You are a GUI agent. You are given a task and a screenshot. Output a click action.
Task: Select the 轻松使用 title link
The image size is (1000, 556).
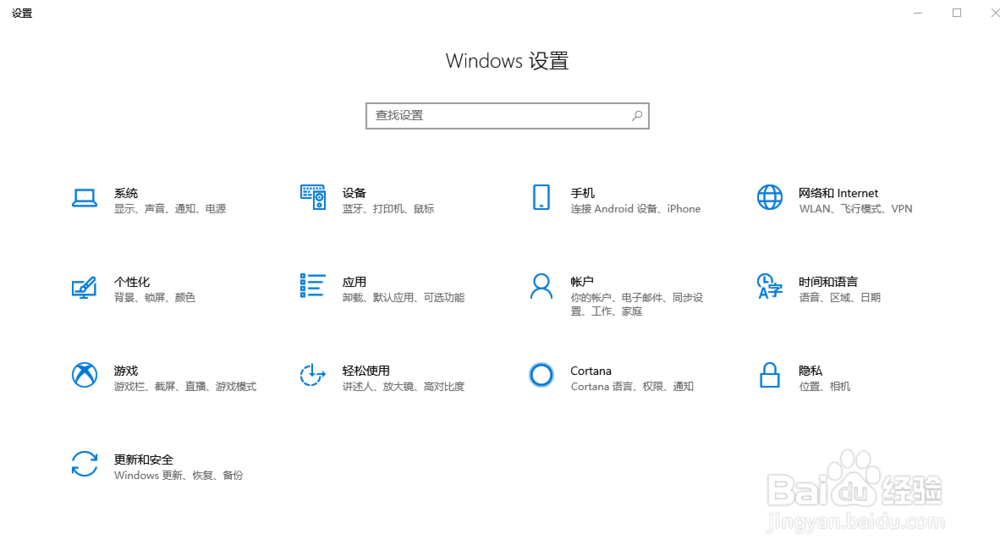[x=366, y=371]
